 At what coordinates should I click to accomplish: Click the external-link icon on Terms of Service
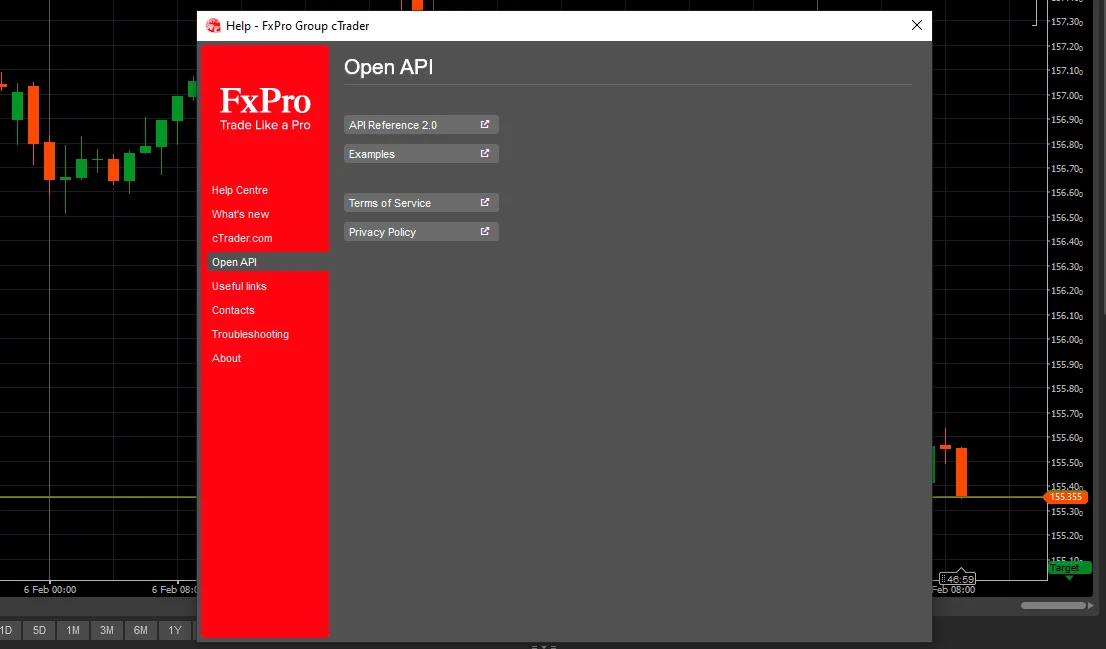coord(487,202)
